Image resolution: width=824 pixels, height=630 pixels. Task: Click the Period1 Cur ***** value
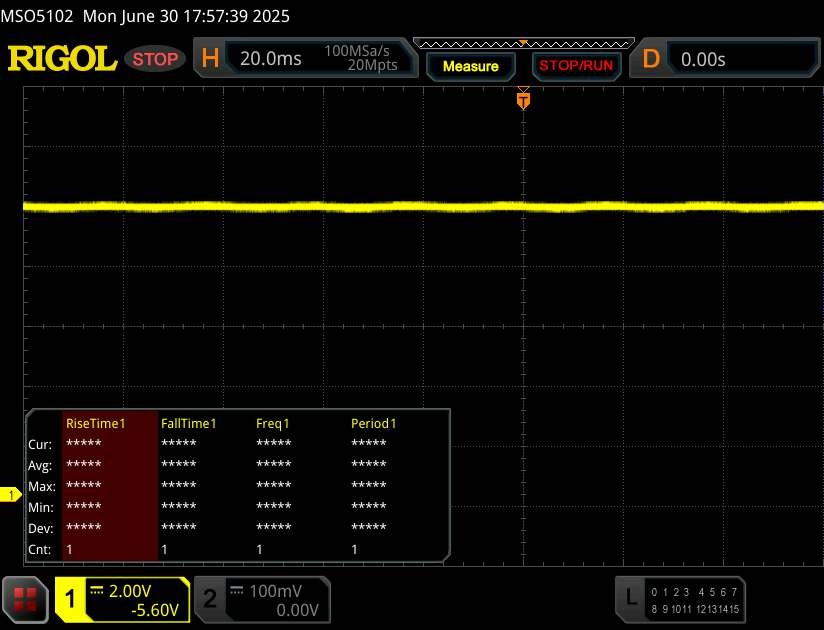(369, 443)
